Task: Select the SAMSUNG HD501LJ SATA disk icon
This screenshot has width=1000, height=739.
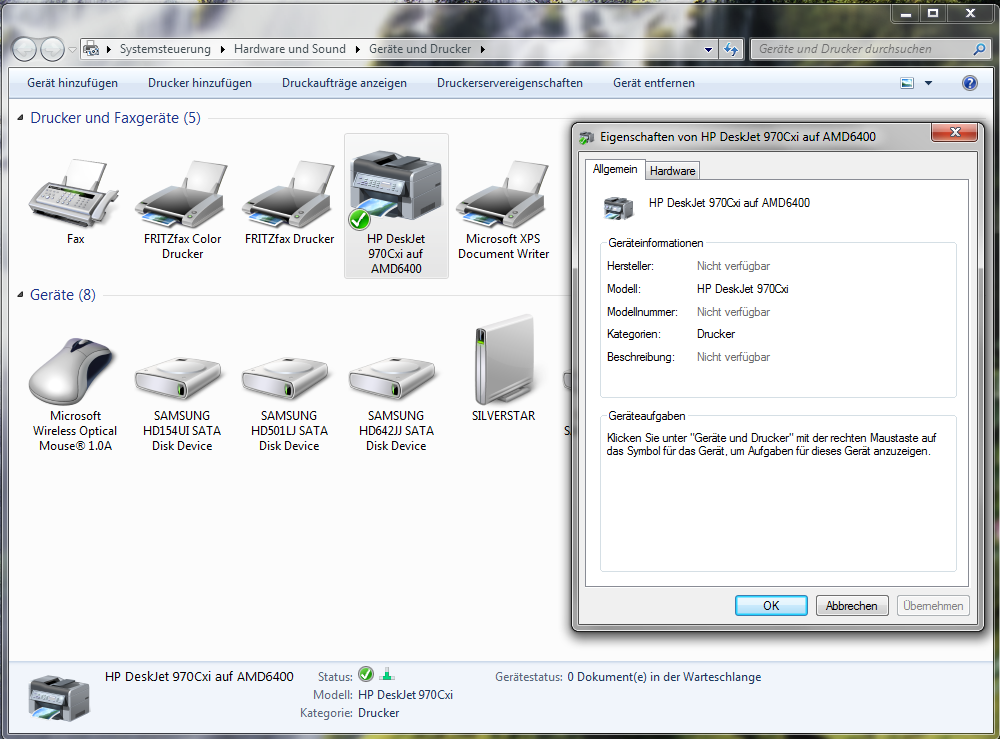Action: click(286, 379)
